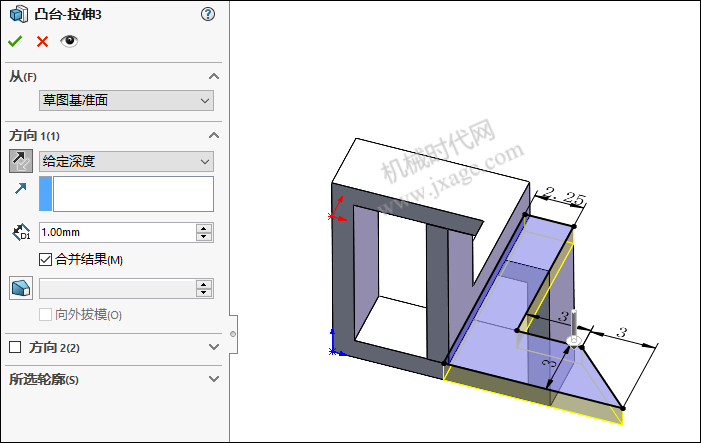Click the 凸台-拉伸3 title text

(x=68, y=14)
